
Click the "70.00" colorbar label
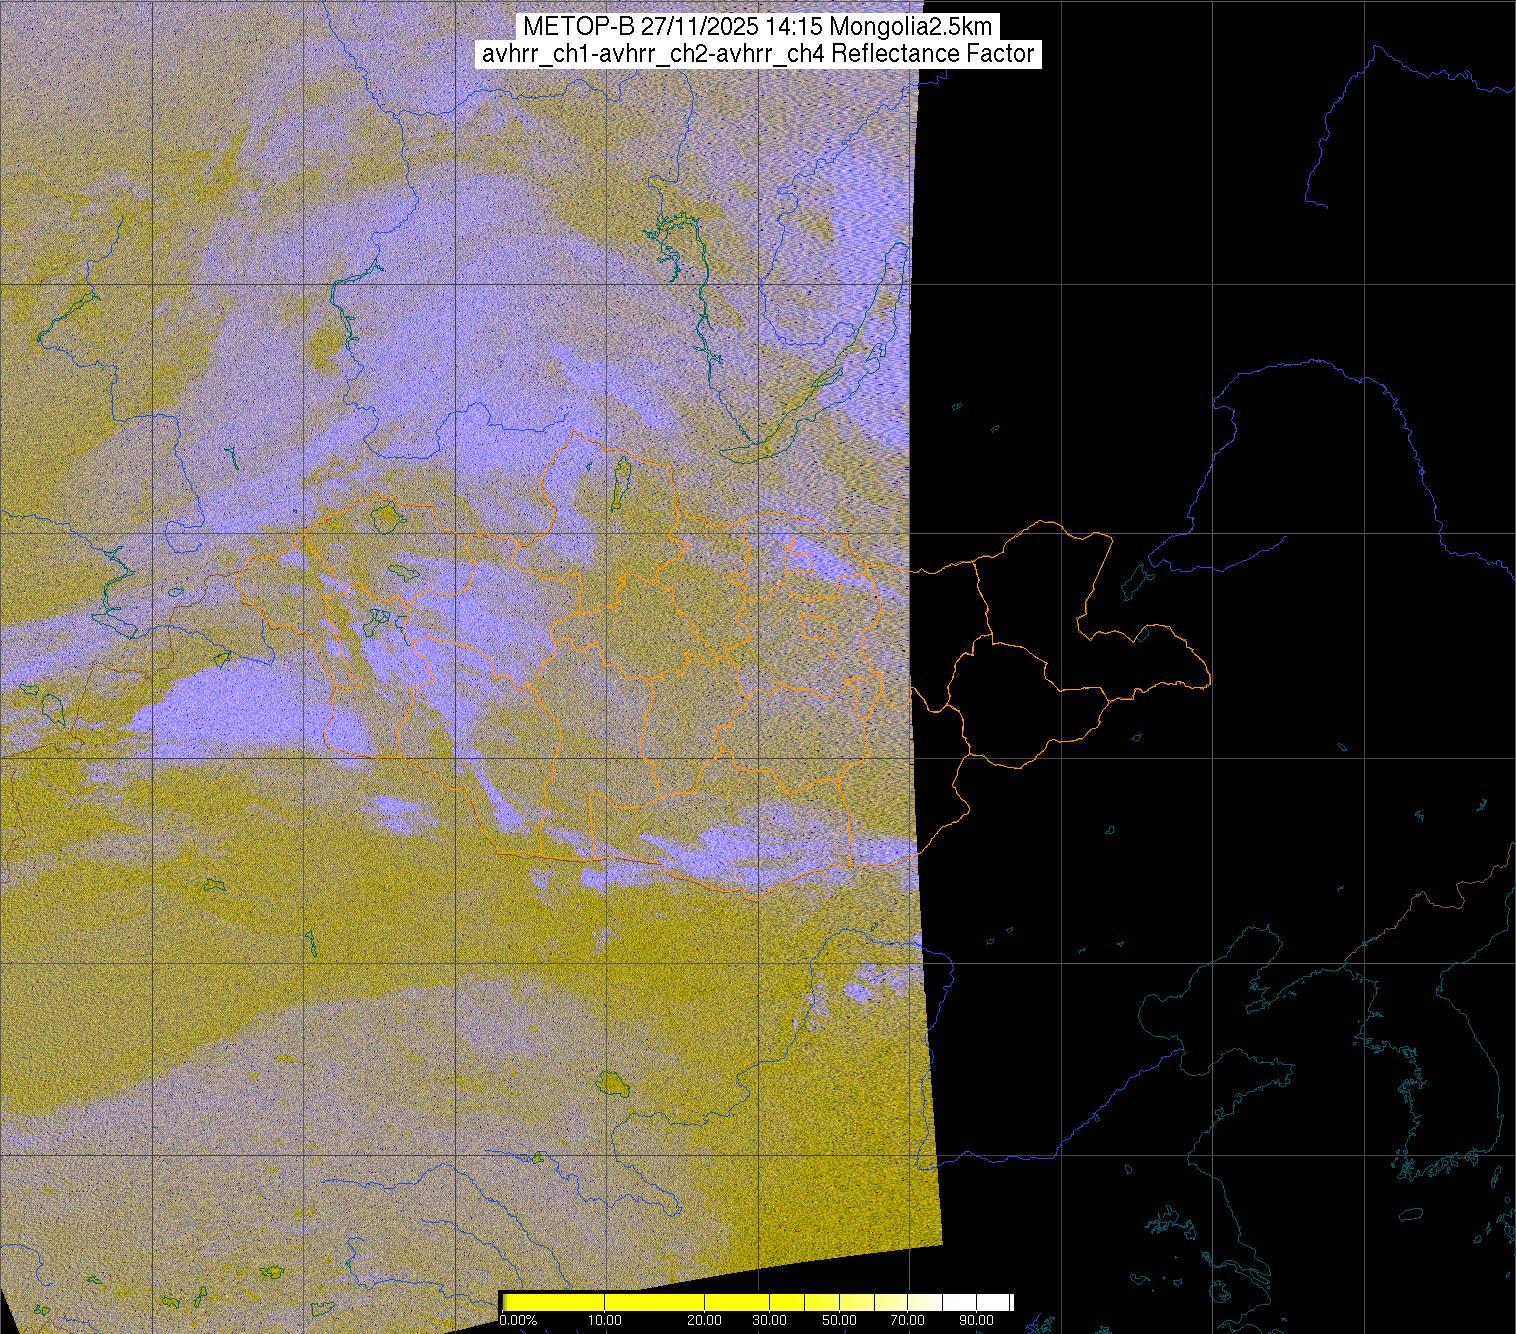[909, 1321]
